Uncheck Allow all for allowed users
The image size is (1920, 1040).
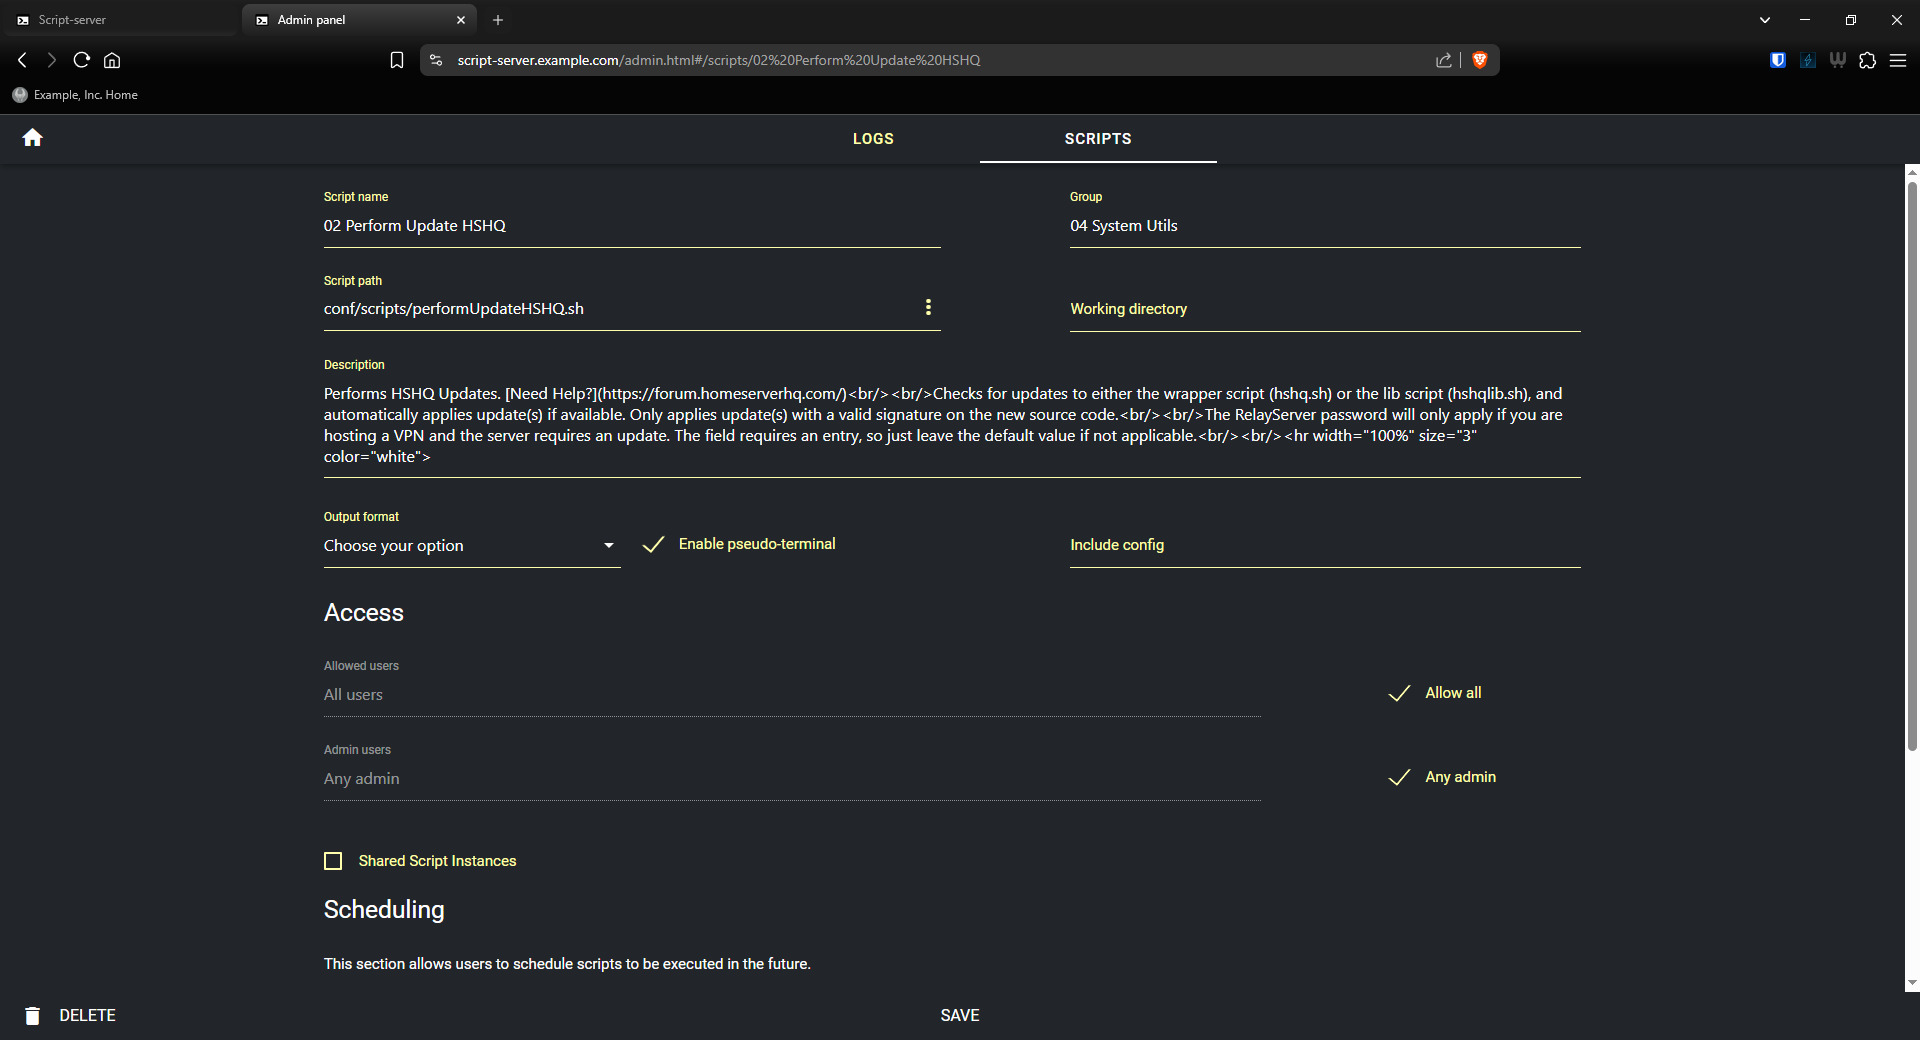pyautogui.click(x=1398, y=693)
